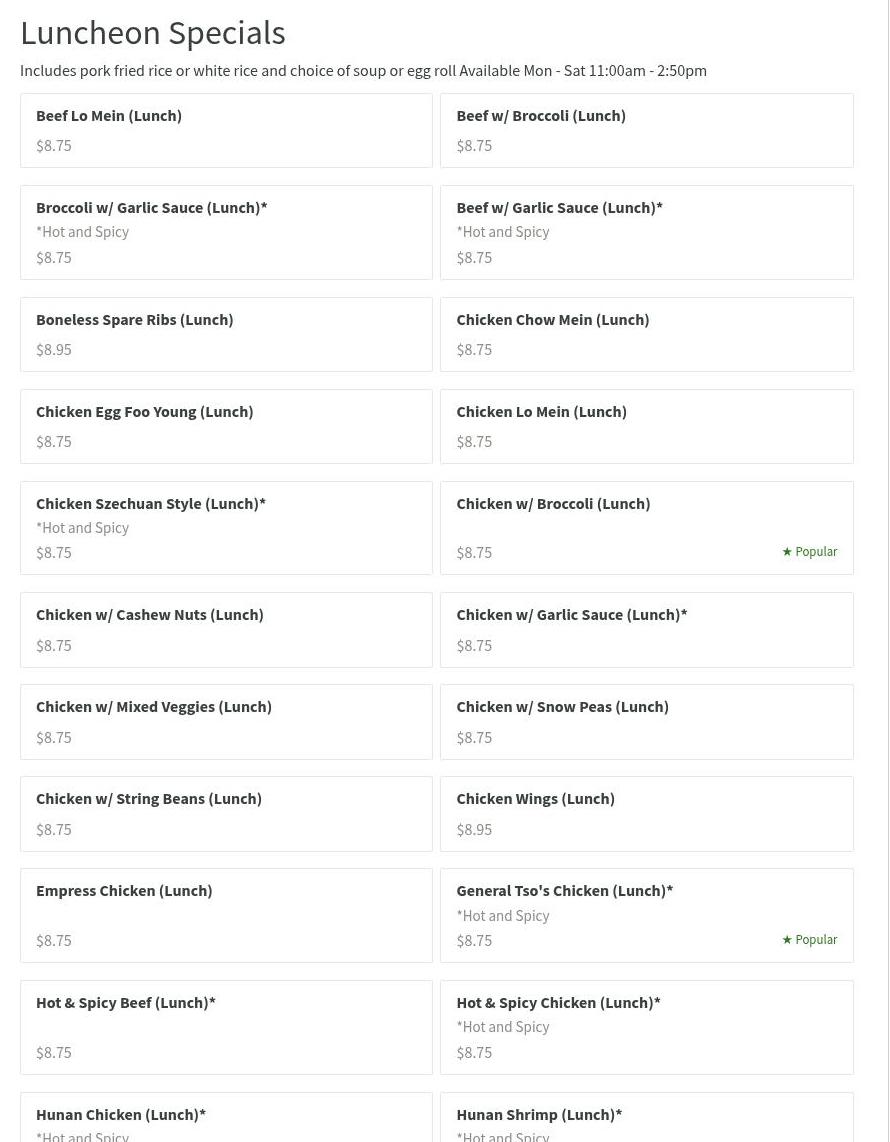Choose Broccoli w/ Garlic Sauce (Lunch)
Screen dimensions: 890x1142
click(x=226, y=232)
